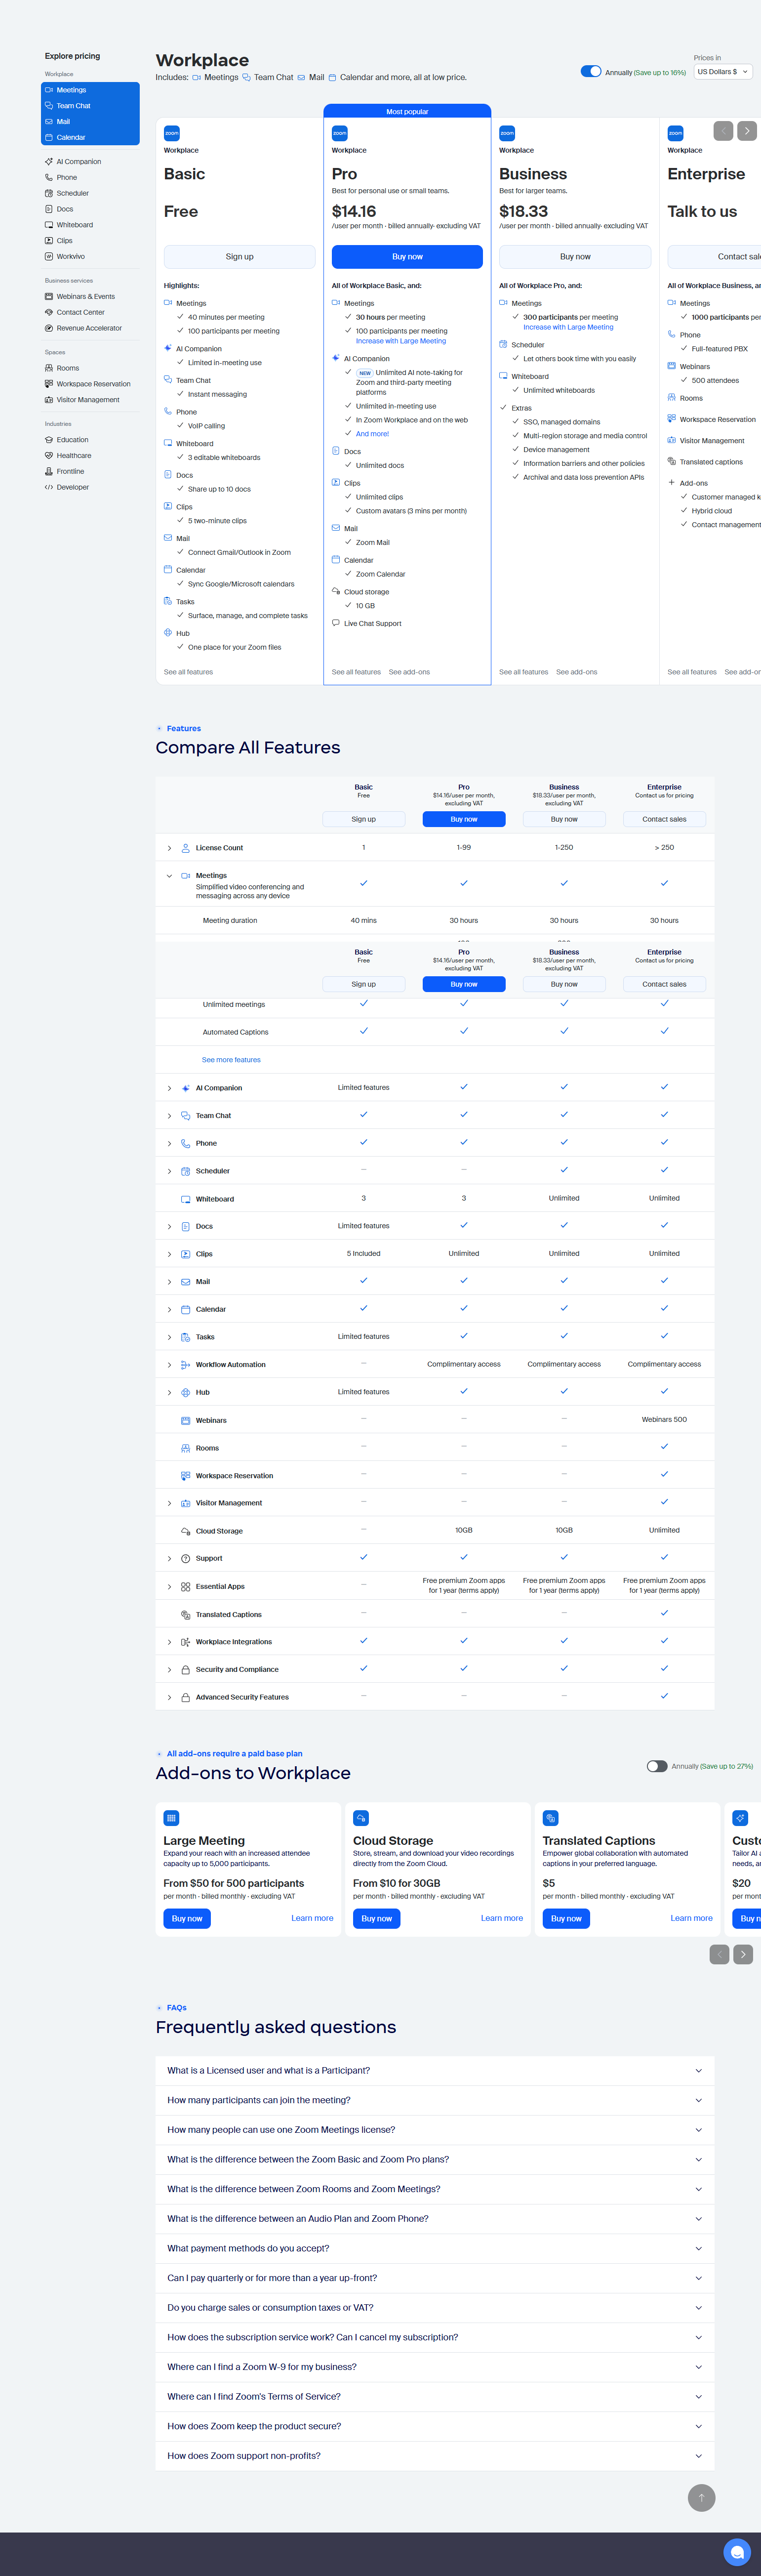The image size is (761, 2576).
Task: Show next plan with right arrow
Action: tap(747, 131)
